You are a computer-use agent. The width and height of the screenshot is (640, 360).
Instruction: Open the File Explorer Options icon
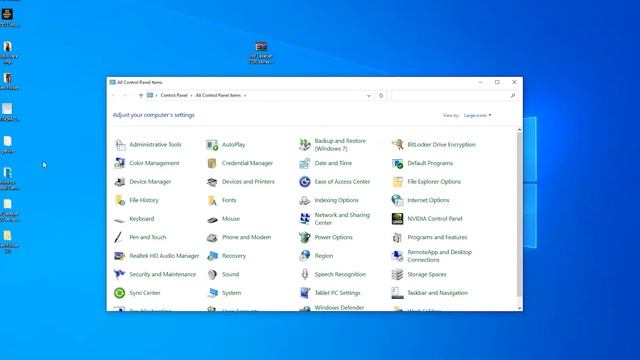[x=398, y=182]
